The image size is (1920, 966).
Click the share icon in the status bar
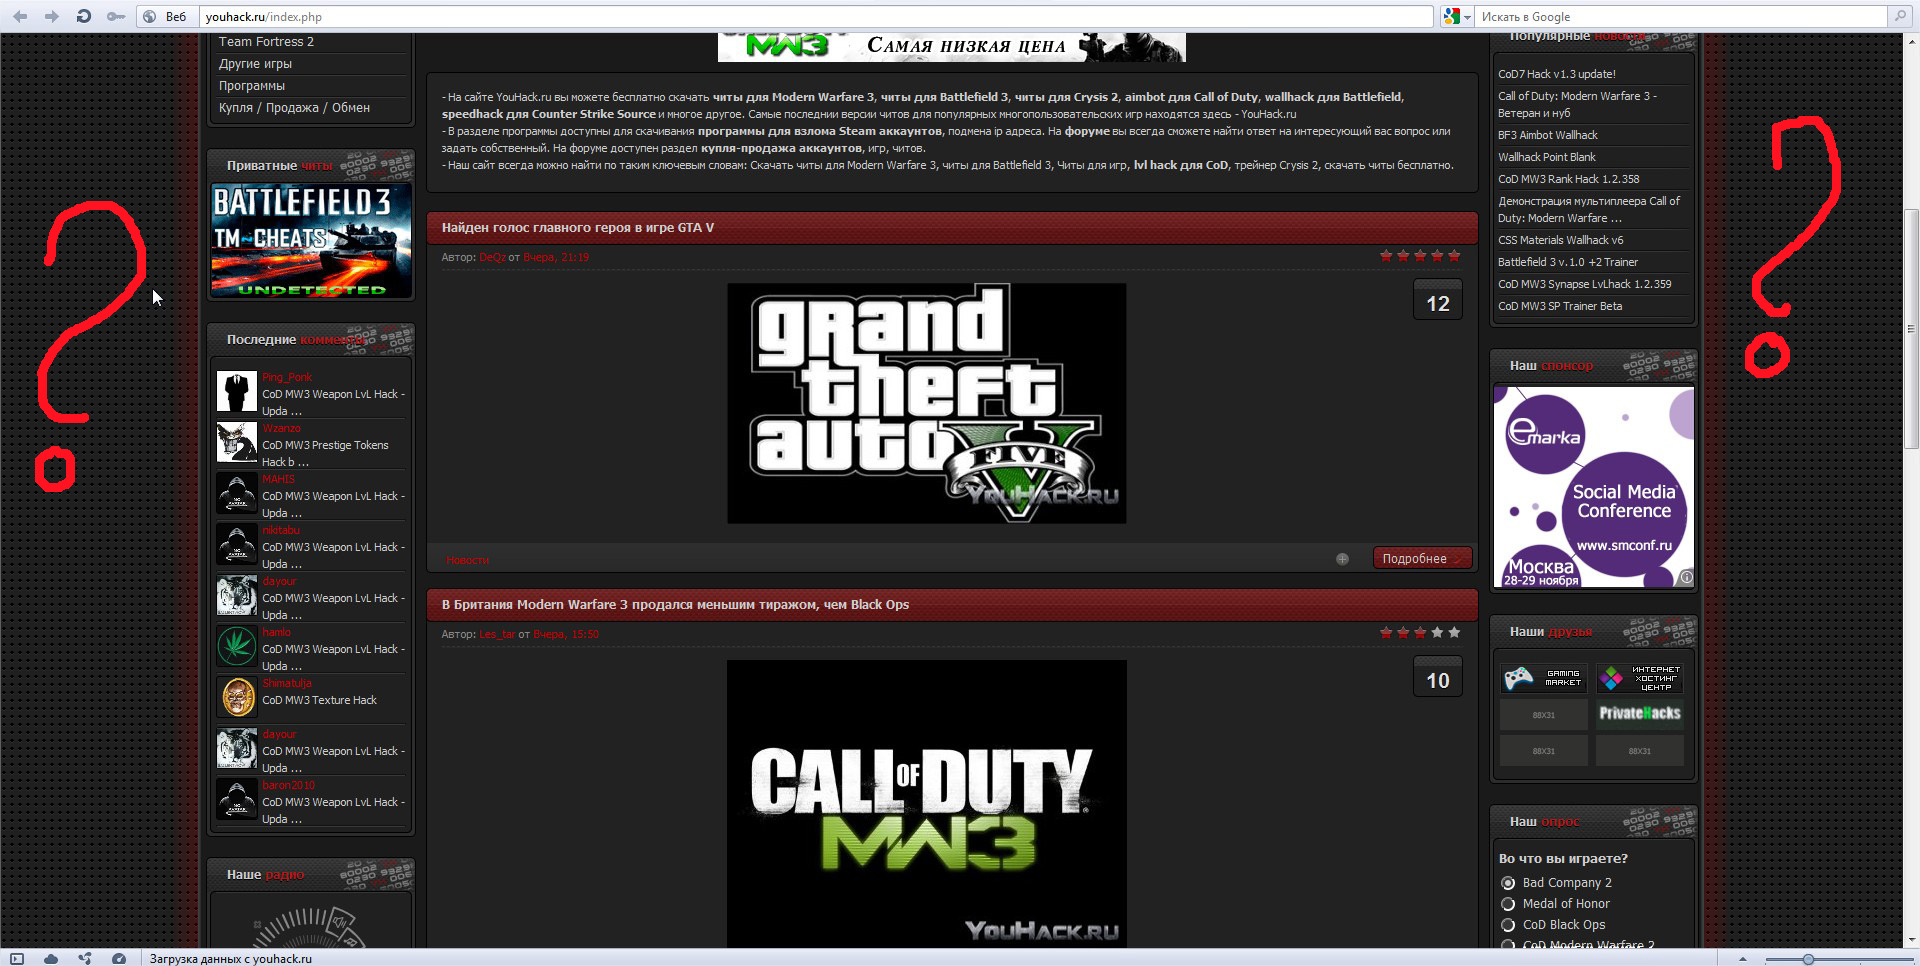(x=85, y=958)
